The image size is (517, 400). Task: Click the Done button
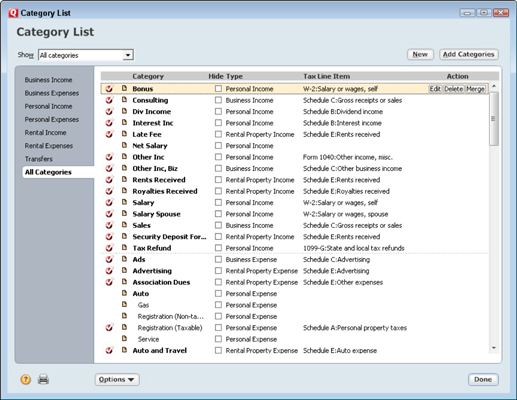[483, 379]
